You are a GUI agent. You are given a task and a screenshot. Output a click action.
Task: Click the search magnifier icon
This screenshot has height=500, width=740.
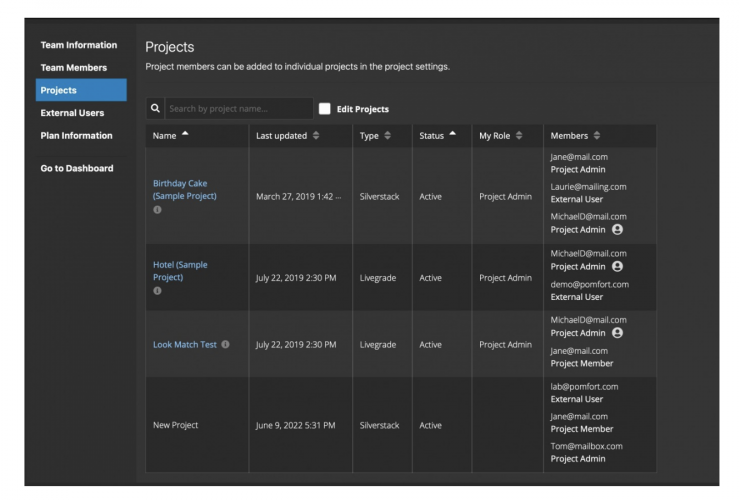(x=155, y=108)
